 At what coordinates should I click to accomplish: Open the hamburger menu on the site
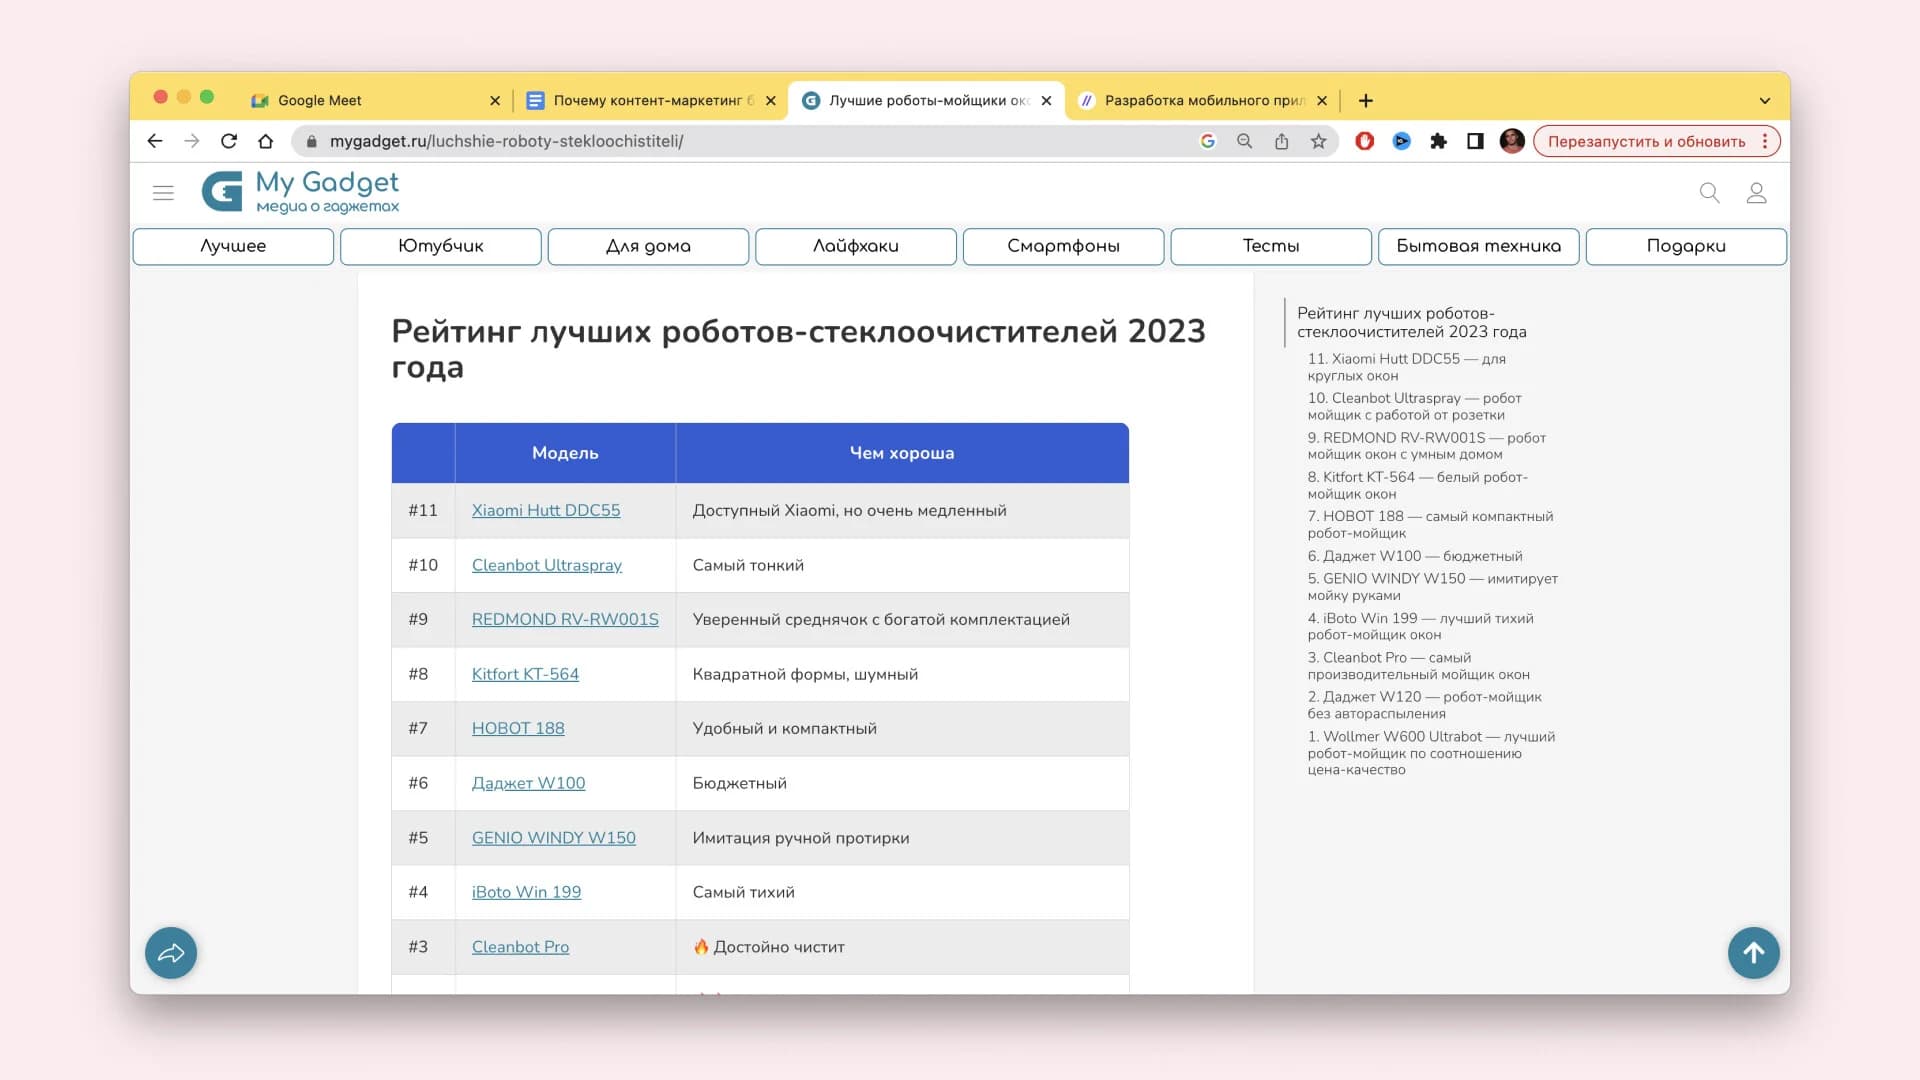pyautogui.click(x=163, y=193)
